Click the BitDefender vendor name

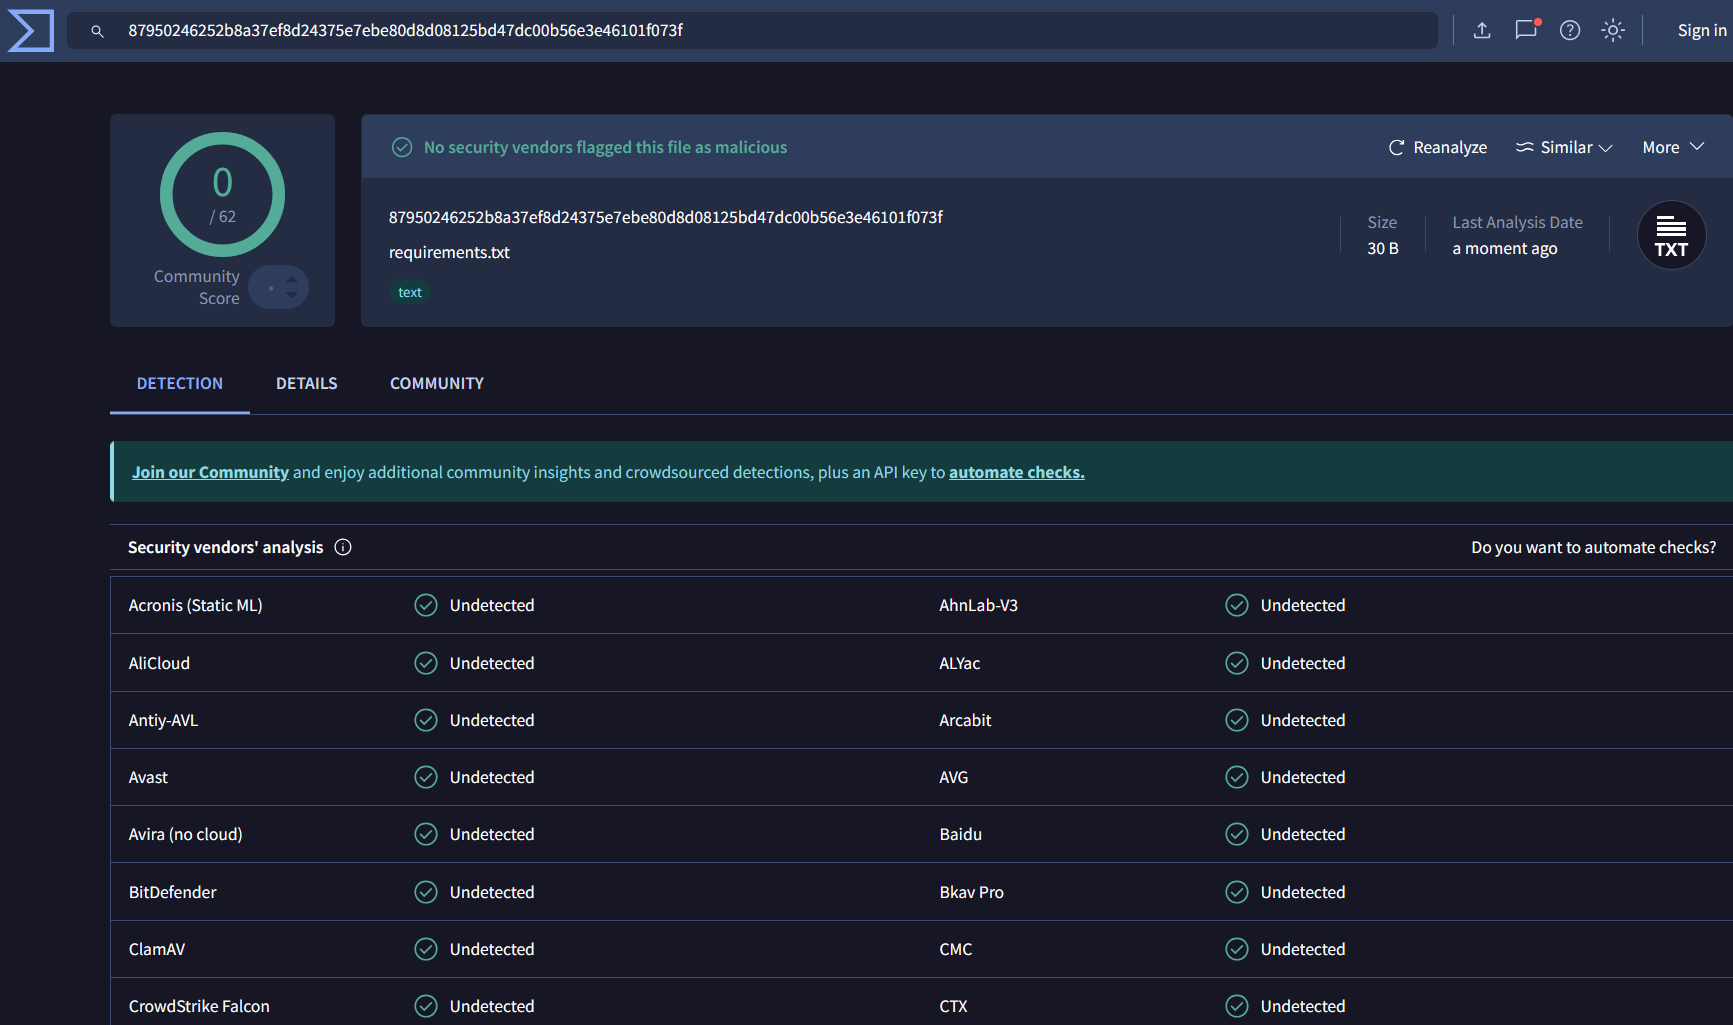coord(173,892)
